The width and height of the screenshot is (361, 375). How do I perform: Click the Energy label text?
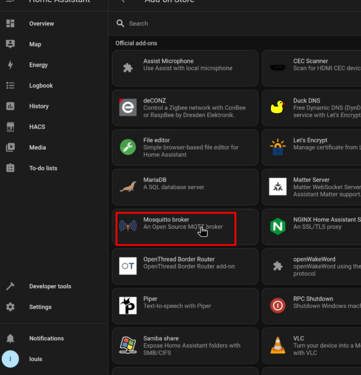38,65
